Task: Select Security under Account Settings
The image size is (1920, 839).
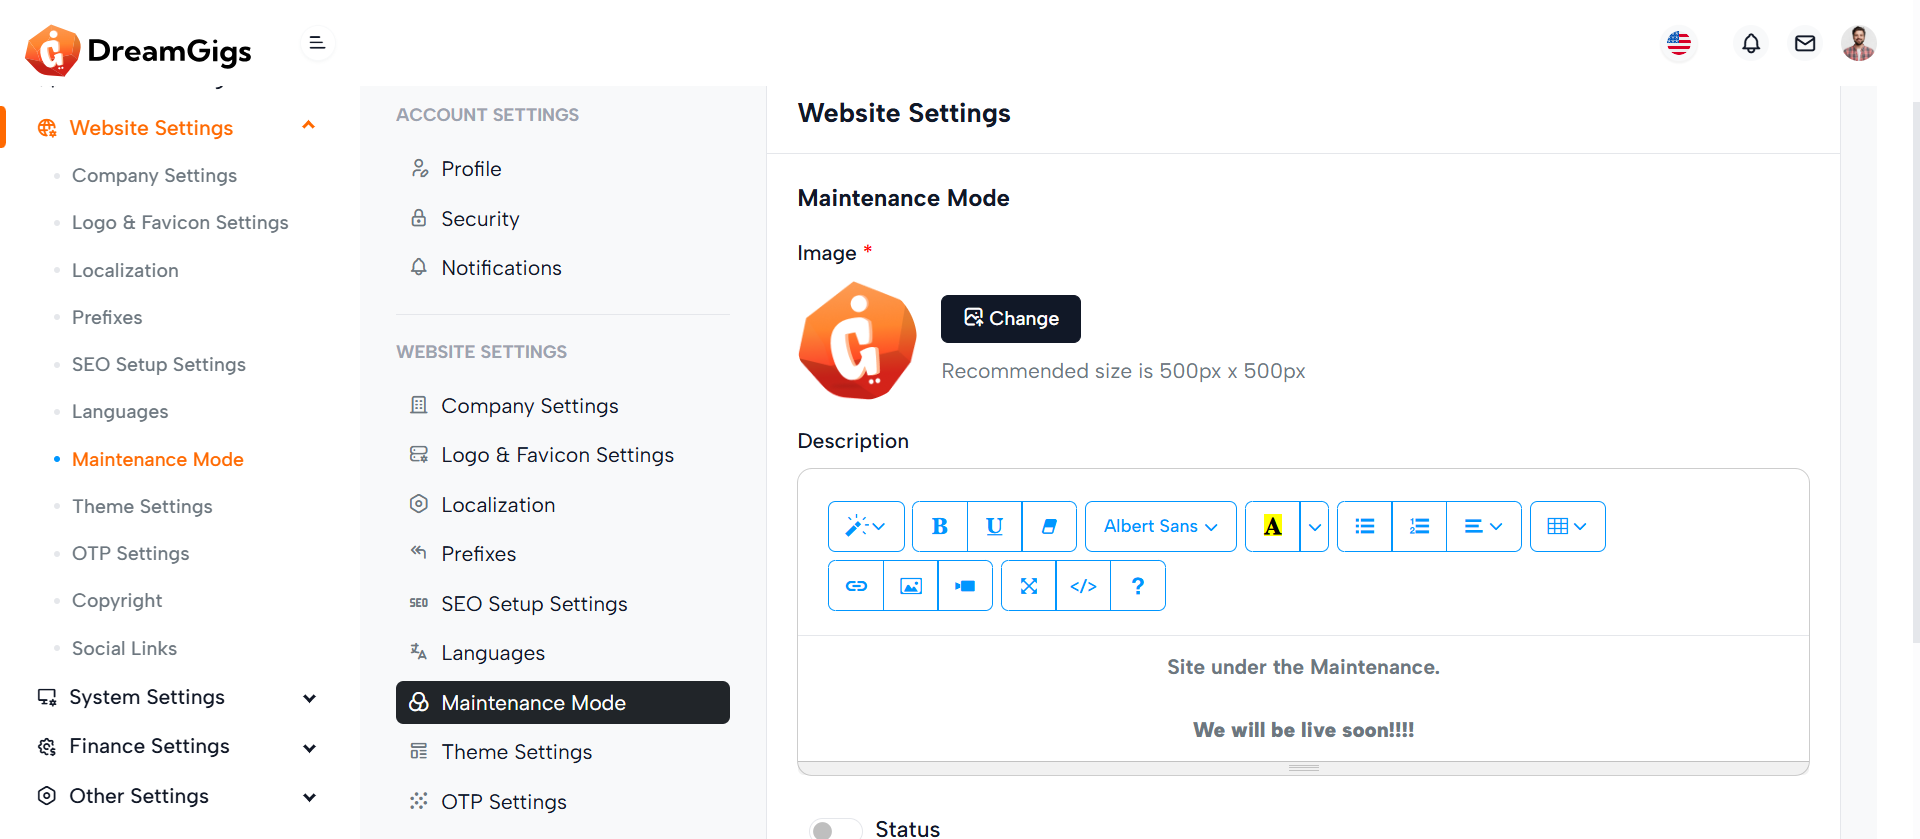Action: [x=480, y=219]
